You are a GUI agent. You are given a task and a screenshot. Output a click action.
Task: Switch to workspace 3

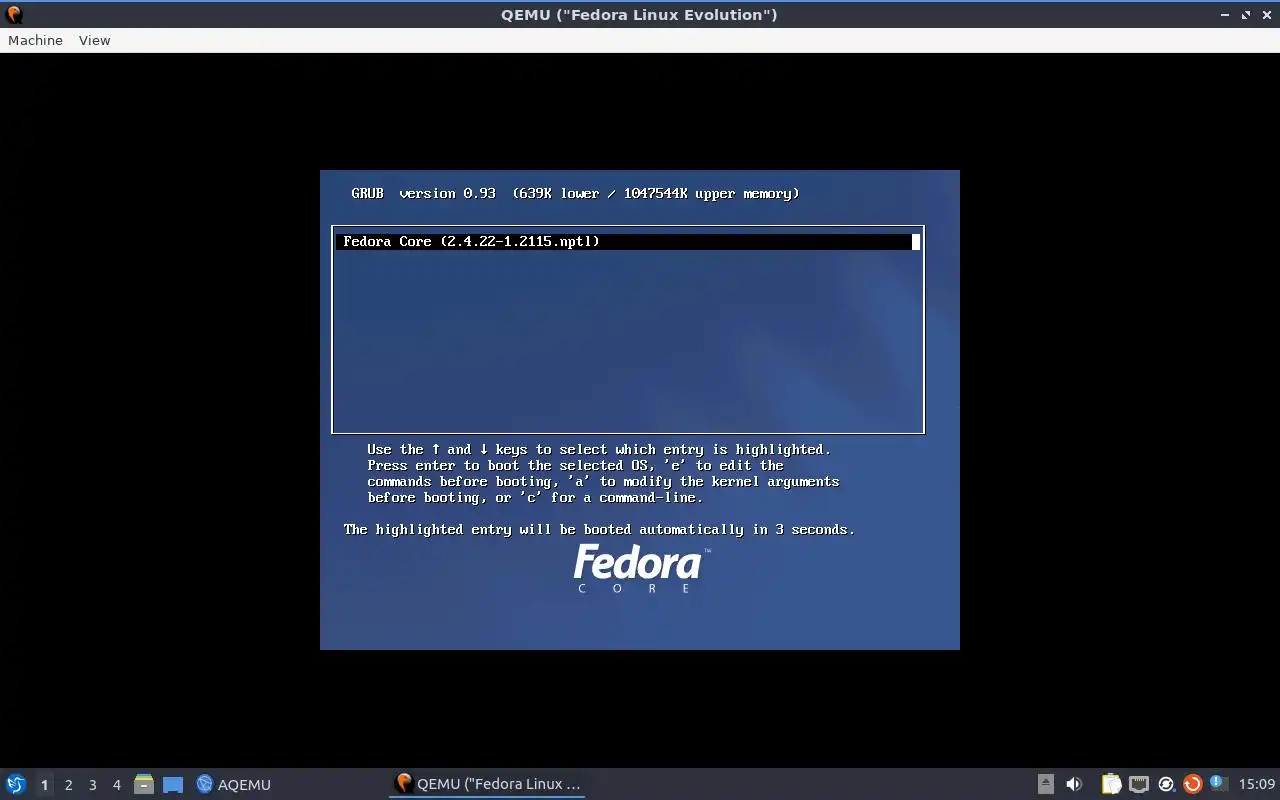point(92,785)
